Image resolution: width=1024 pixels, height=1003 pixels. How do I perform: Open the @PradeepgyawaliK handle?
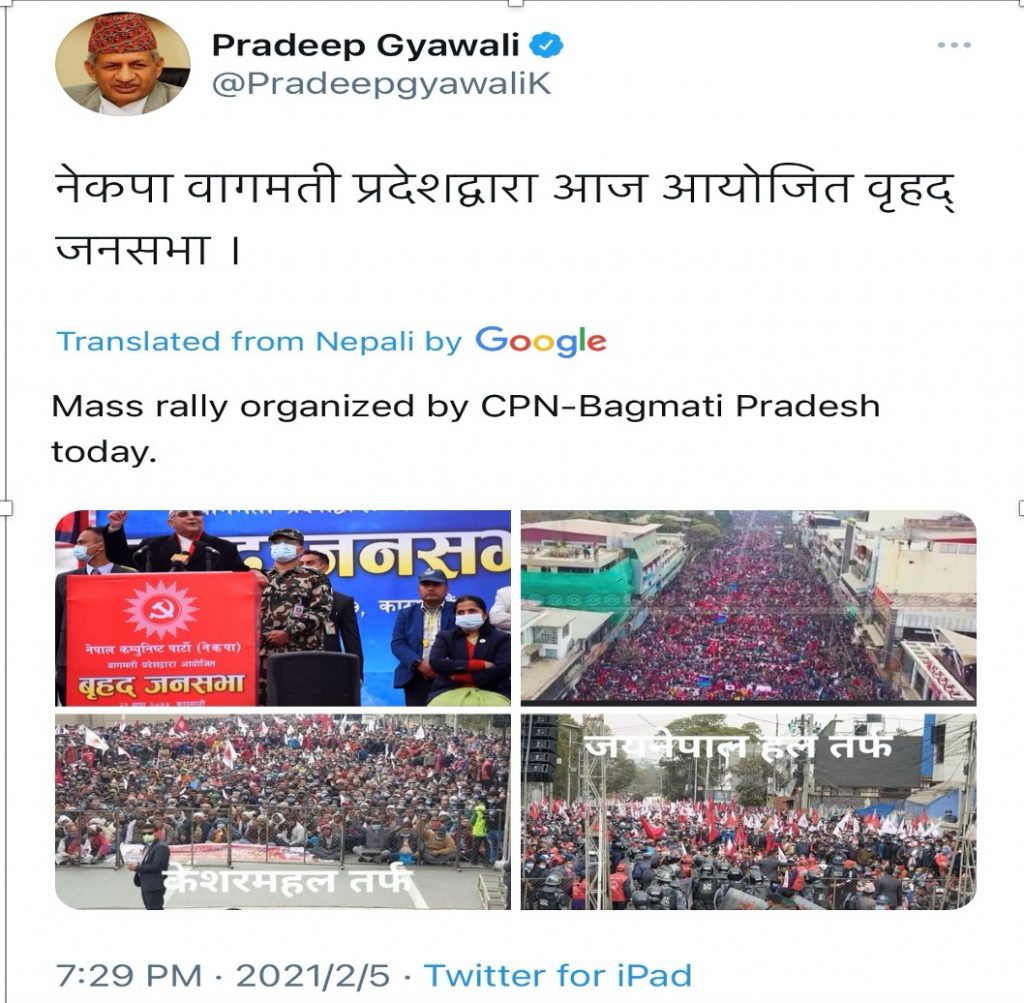(x=382, y=85)
